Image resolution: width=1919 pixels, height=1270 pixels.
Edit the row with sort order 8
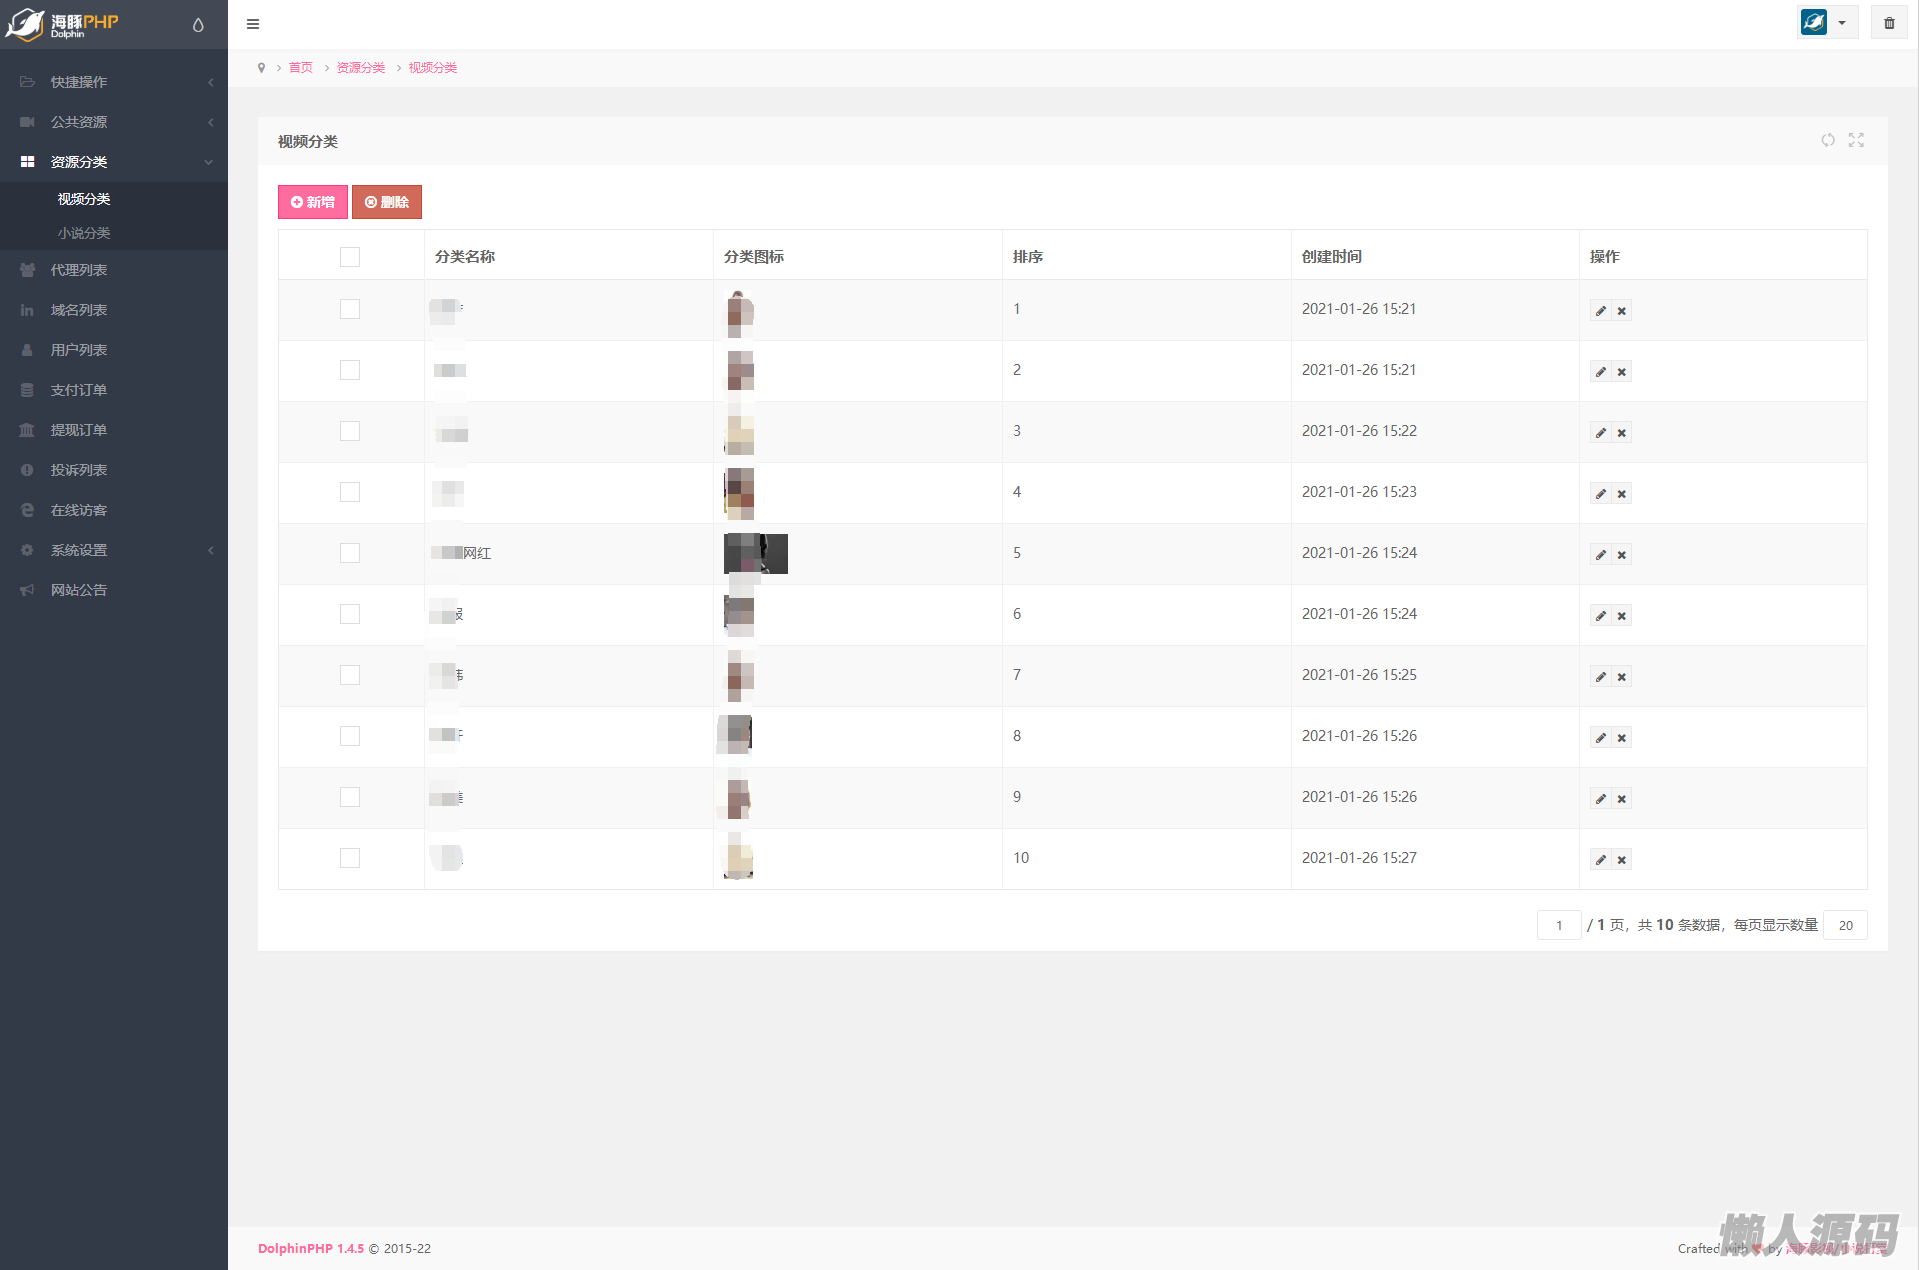coord(1601,738)
